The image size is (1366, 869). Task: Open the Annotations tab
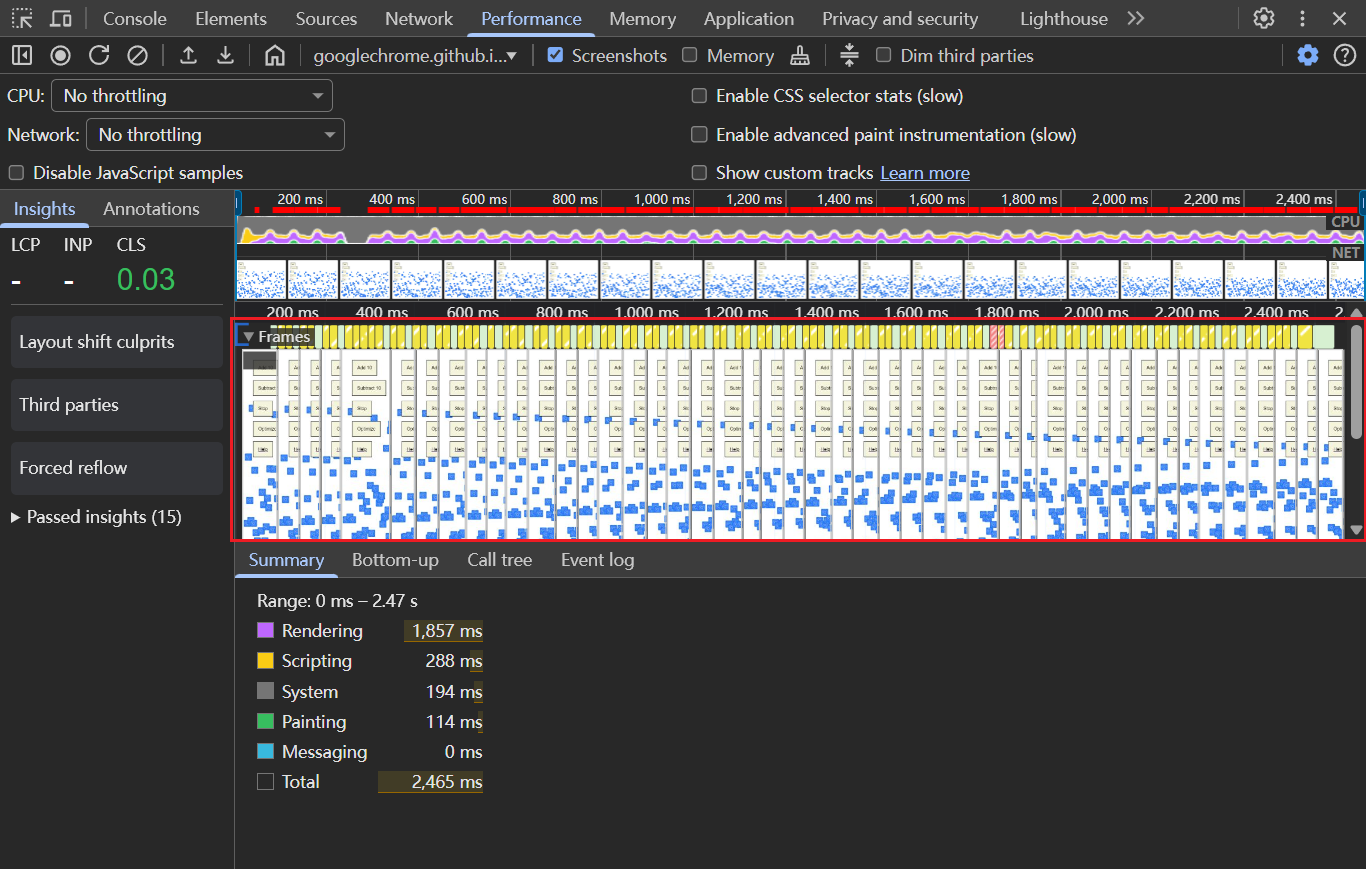tap(151, 209)
